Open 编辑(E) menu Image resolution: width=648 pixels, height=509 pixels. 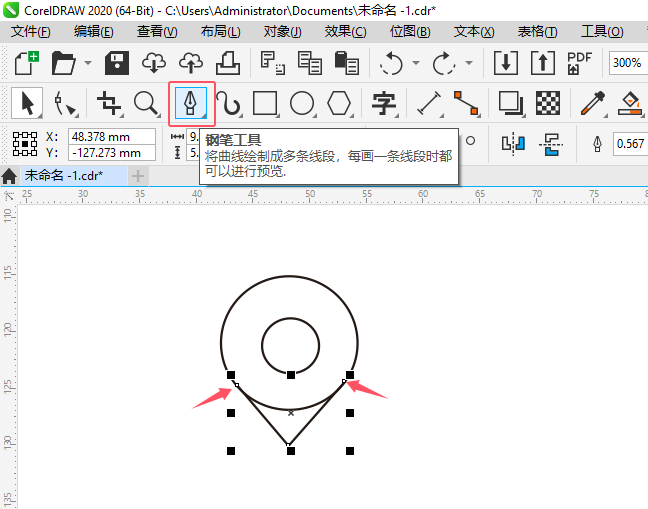[x=94, y=31]
